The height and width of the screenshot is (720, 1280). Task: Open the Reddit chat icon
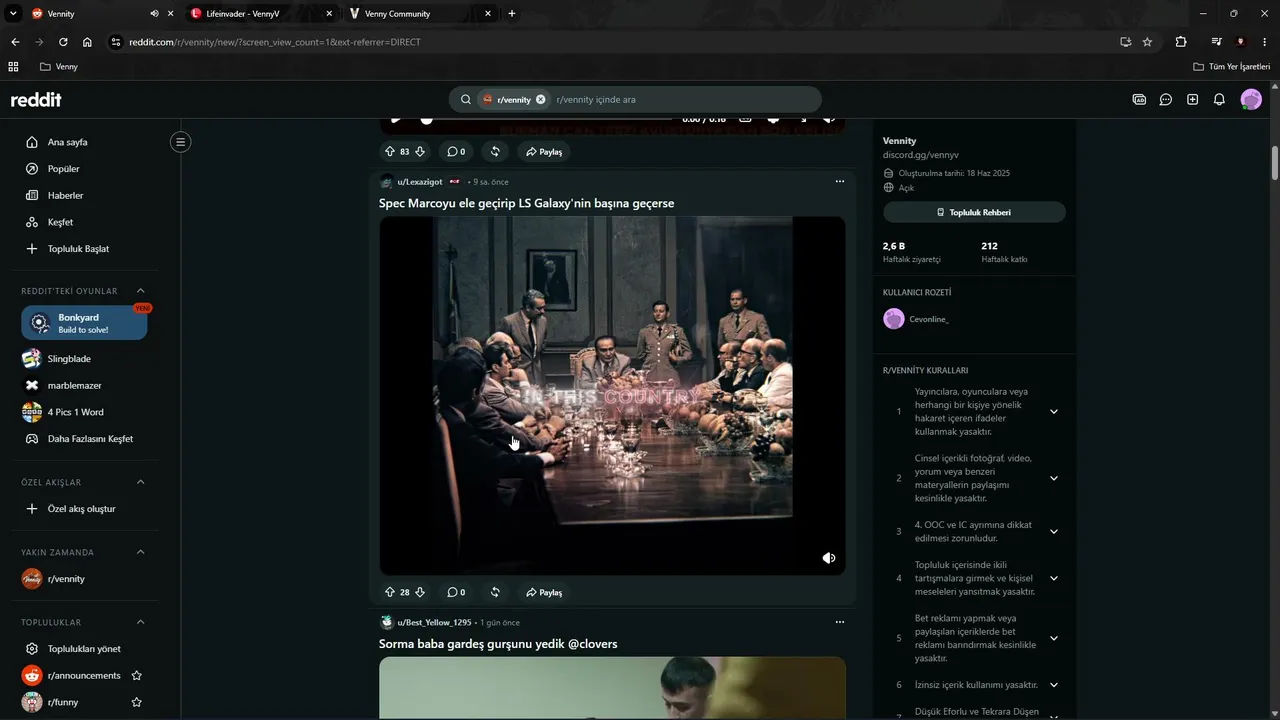(1166, 99)
